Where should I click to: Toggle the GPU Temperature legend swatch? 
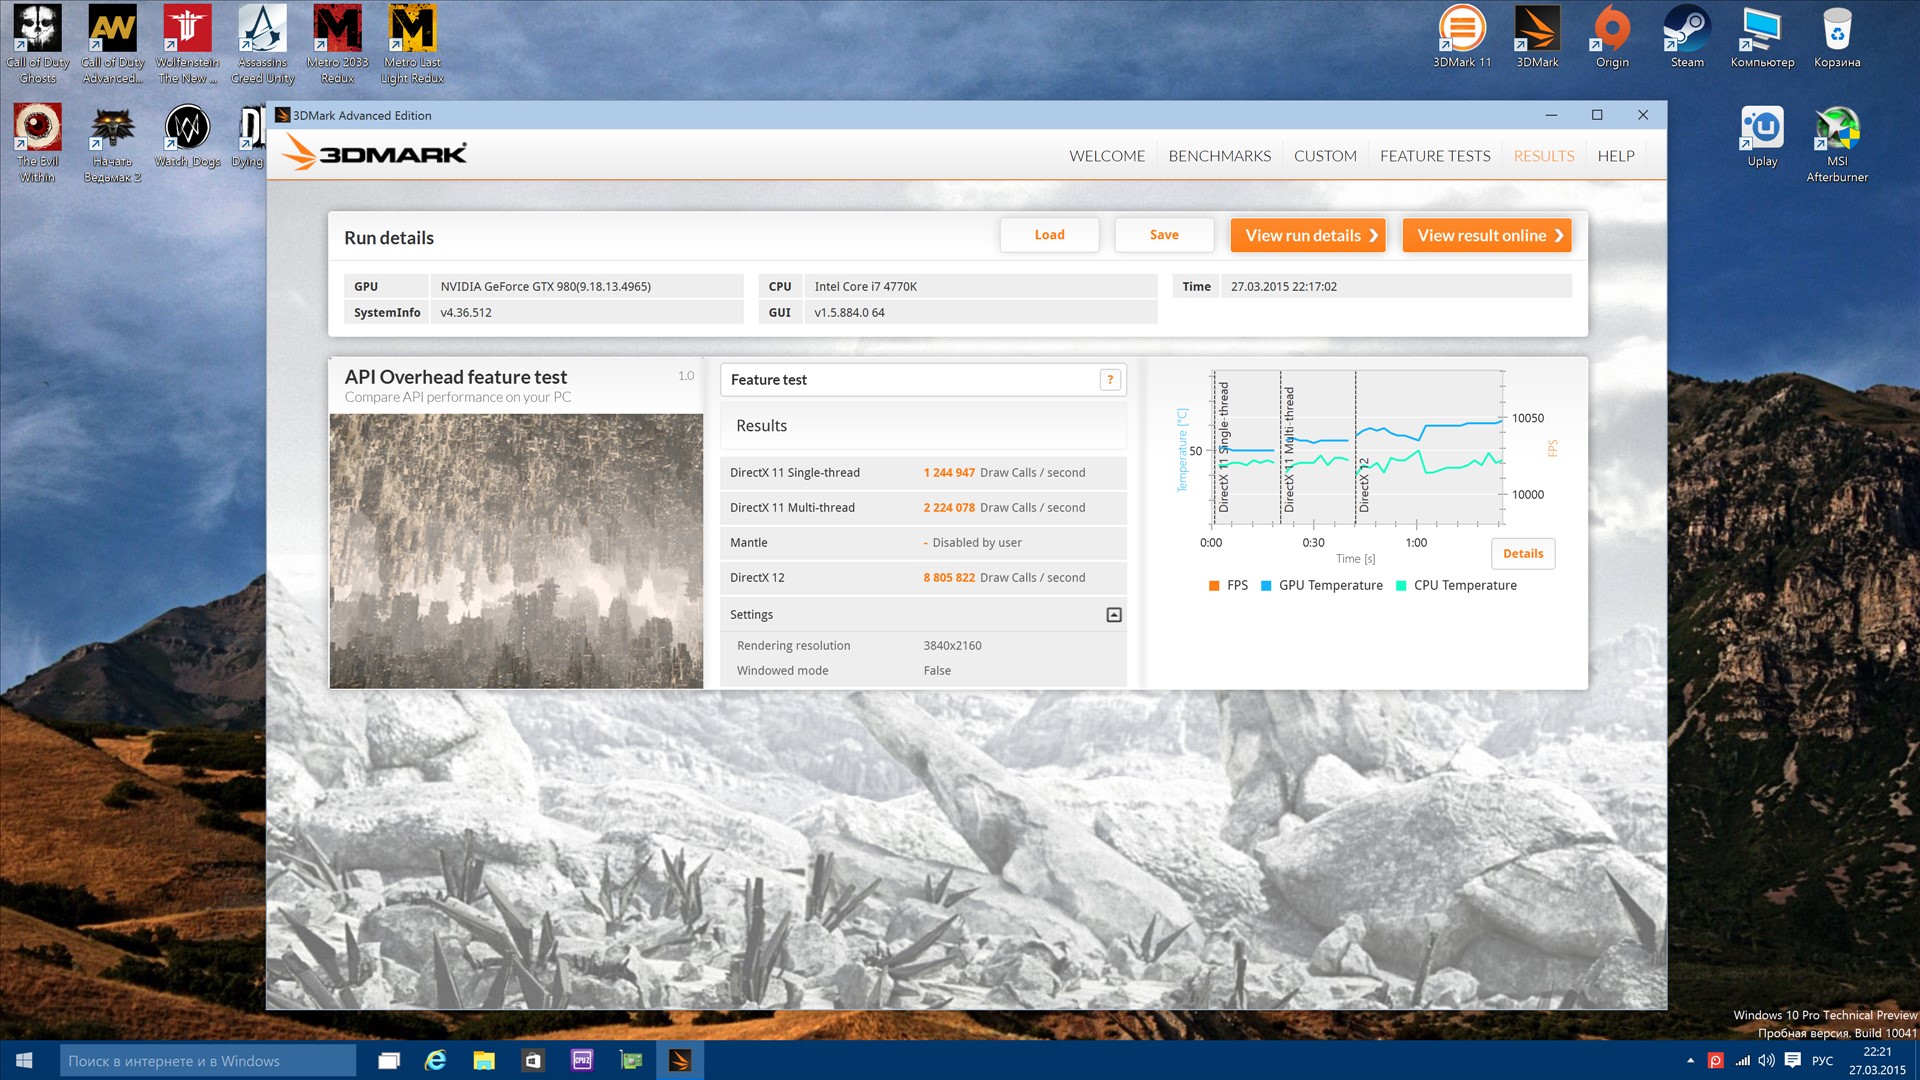point(1266,586)
